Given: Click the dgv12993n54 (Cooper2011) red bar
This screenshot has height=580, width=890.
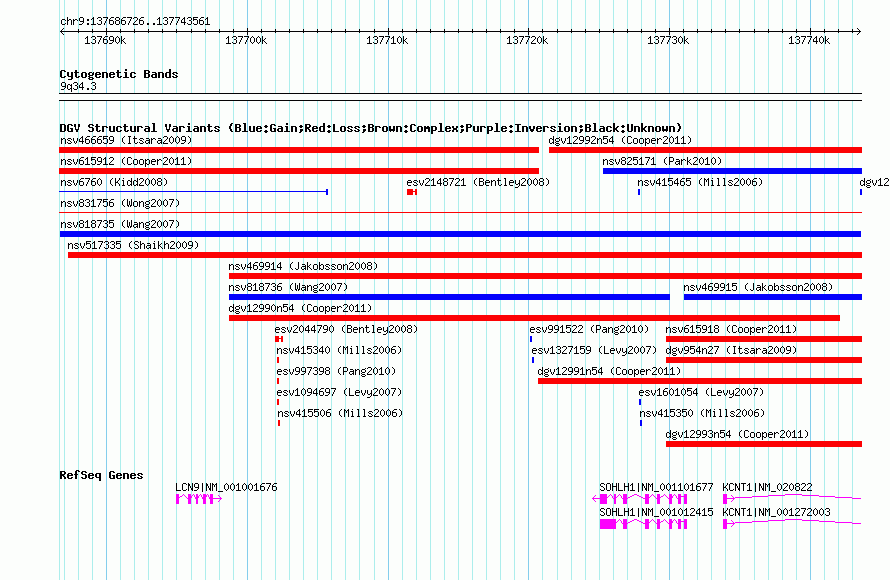Looking at the screenshot, I should pyautogui.click(x=764, y=444).
